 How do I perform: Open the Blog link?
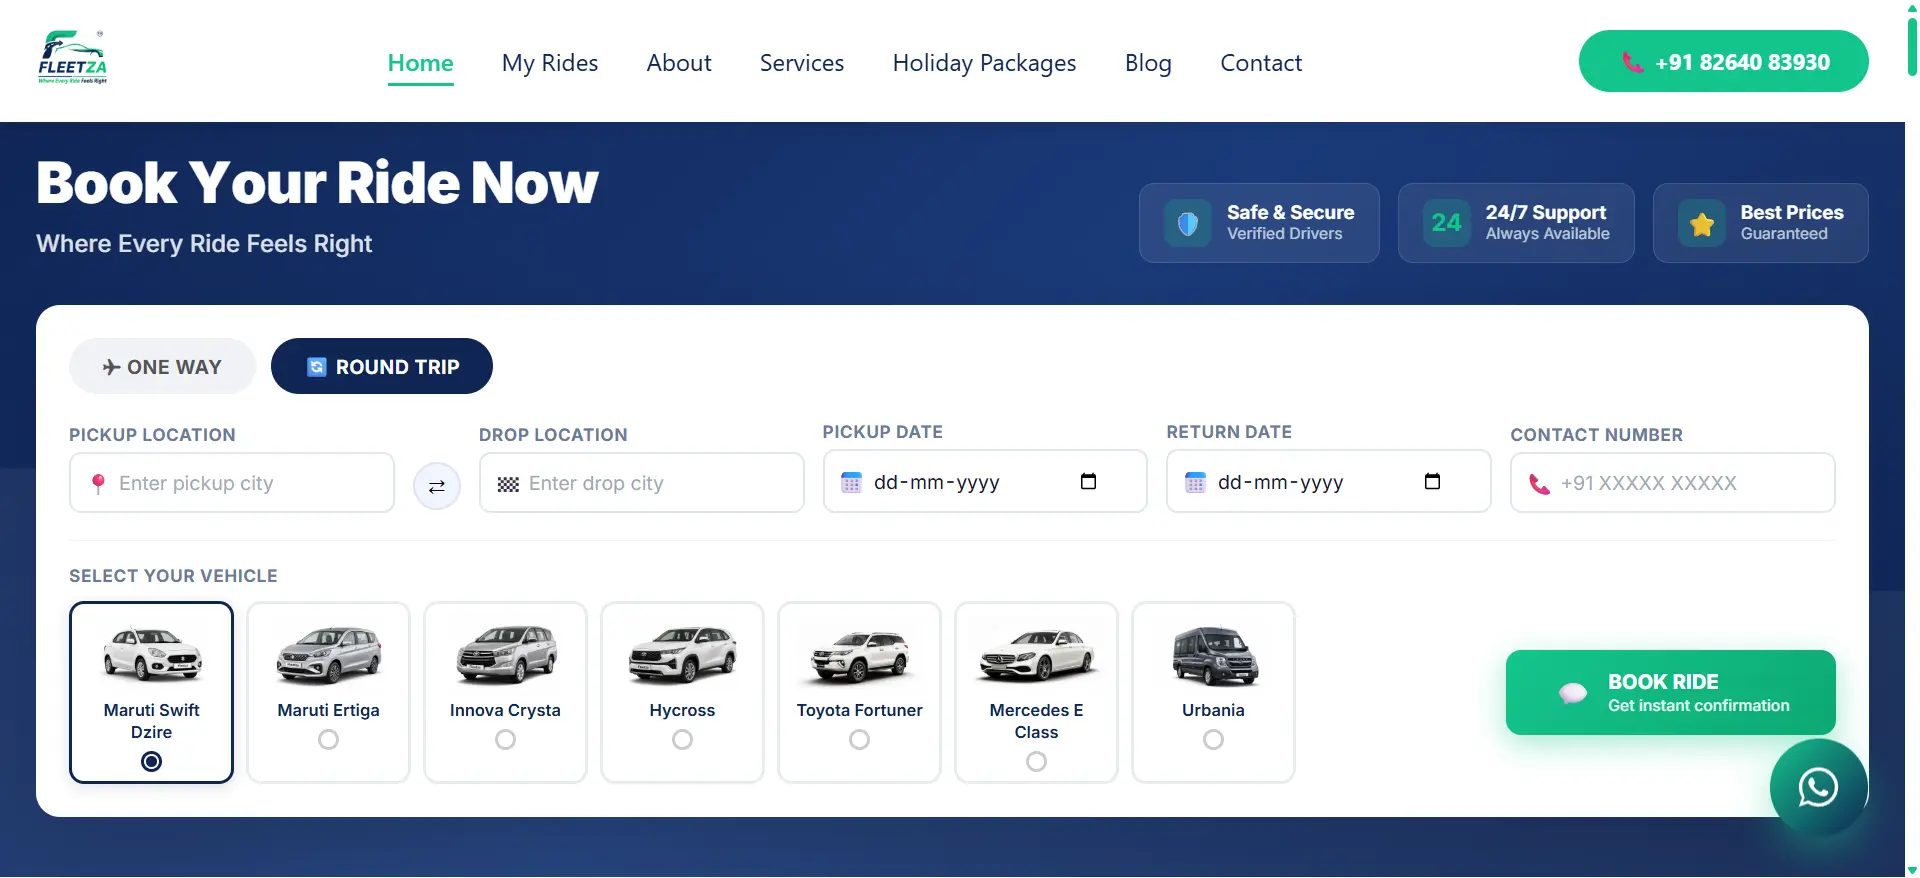coord(1148,63)
